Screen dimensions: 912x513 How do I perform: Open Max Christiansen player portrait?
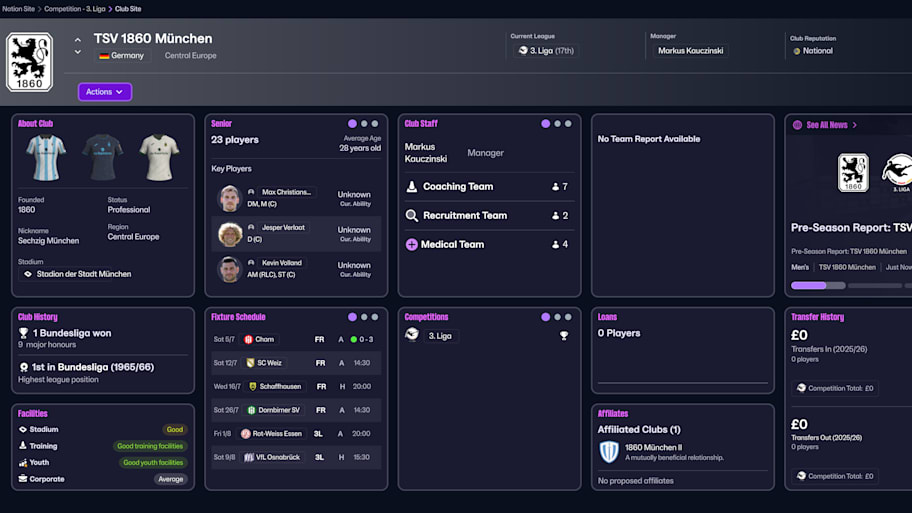pos(230,198)
